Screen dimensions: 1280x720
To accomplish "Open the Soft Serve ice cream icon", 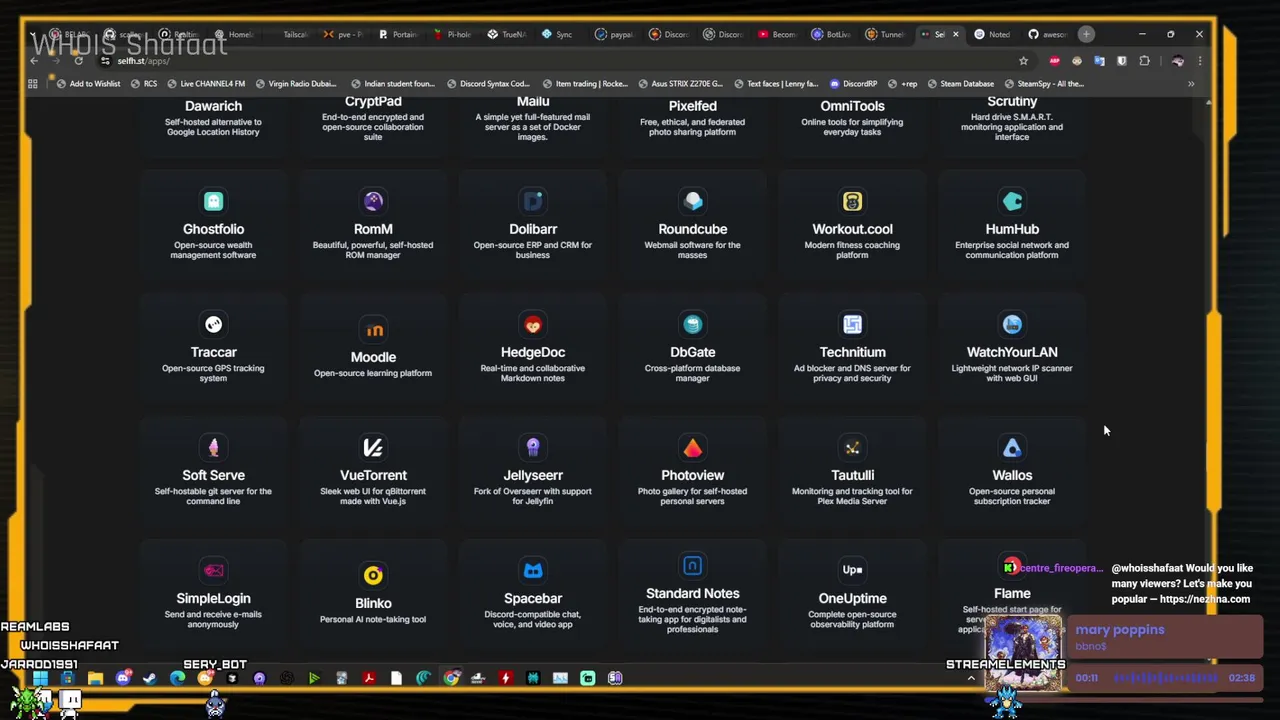I will coord(213,447).
